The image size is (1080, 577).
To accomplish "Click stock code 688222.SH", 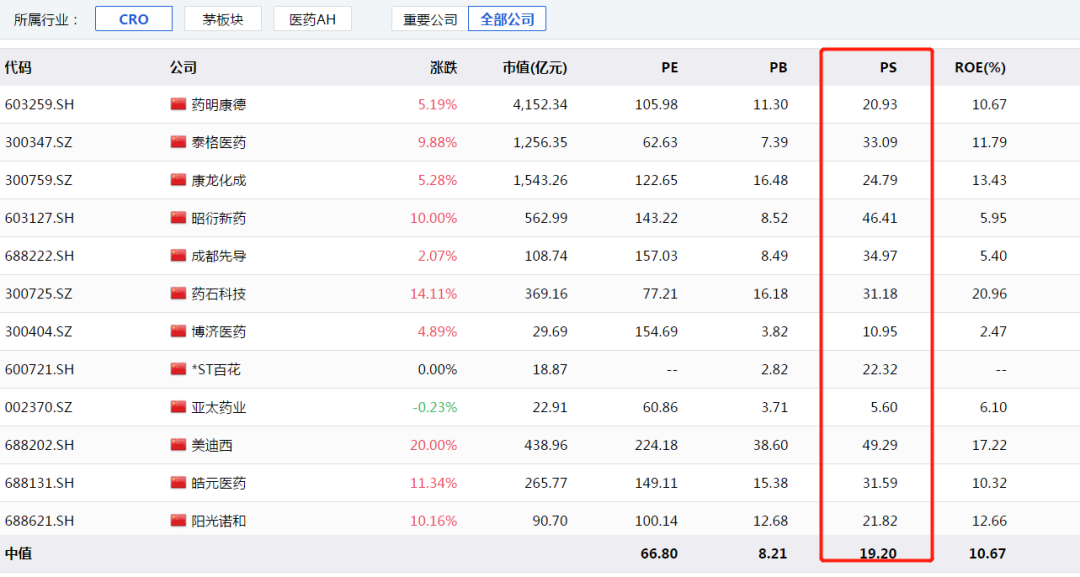I will pos(39,256).
